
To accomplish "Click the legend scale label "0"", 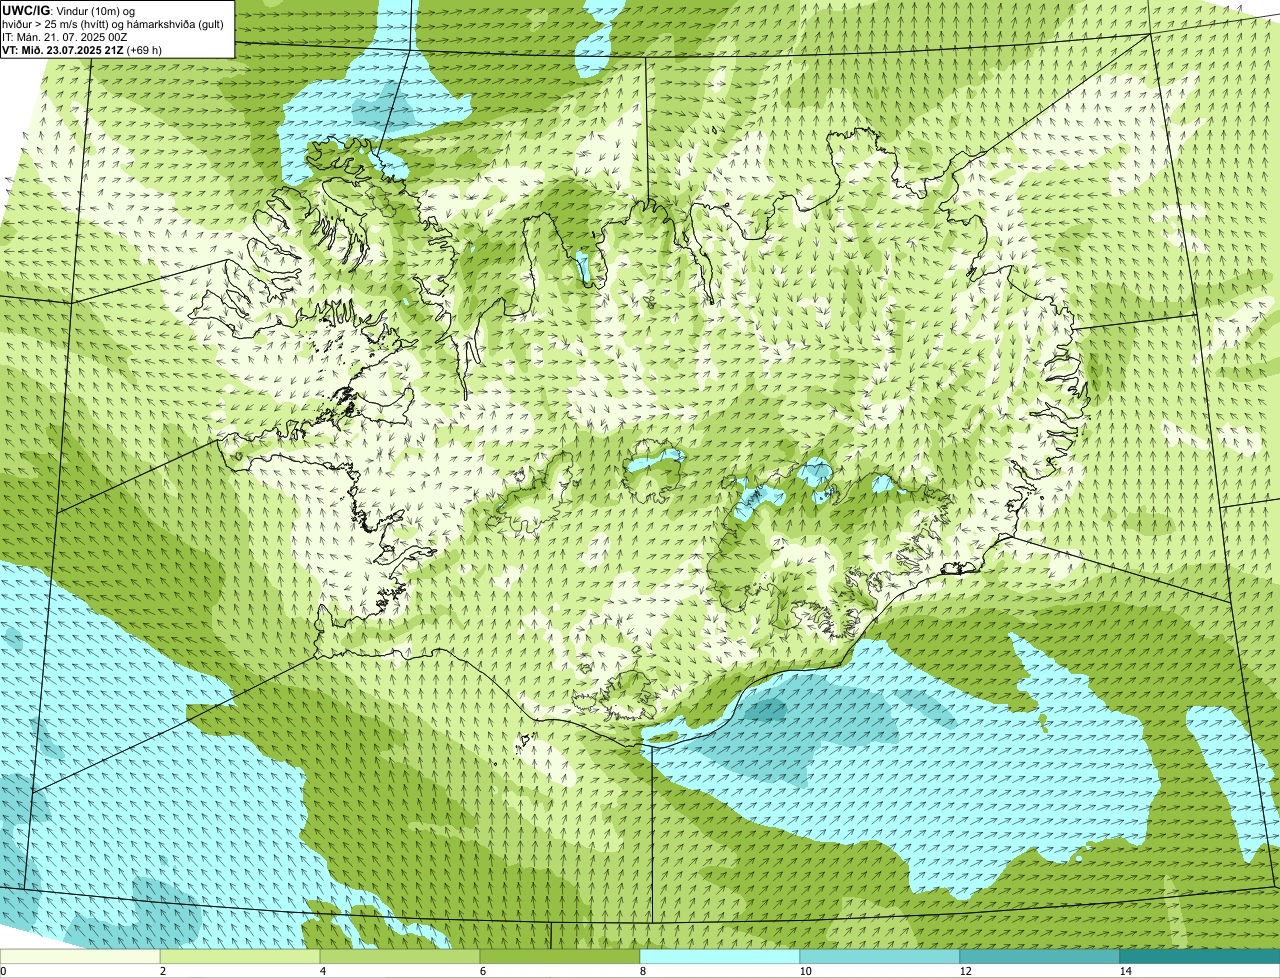I will [x=3, y=971].
